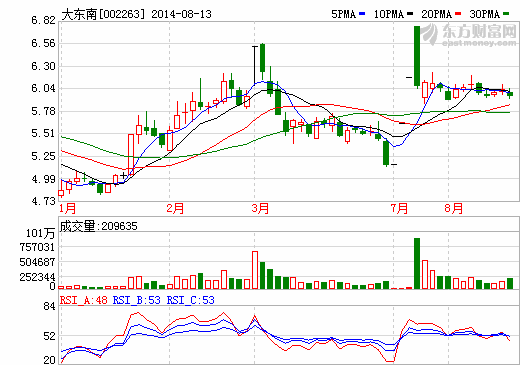Image resolution: width=520 pixels, height=365 pixels.
Task: Click the green candlestick dropping to 5.15 before July
Action: point(386,153)
